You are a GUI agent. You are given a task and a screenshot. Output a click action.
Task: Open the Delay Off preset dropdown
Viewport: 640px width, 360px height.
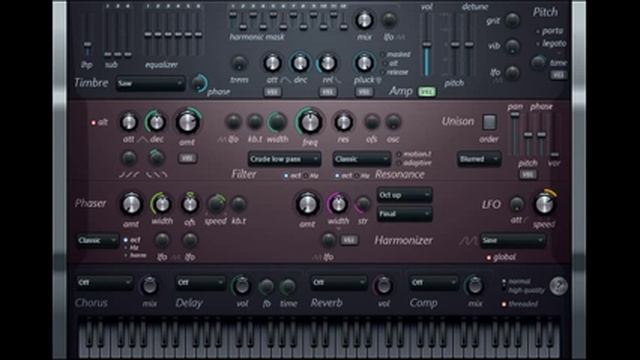click(x=200, y=282)
